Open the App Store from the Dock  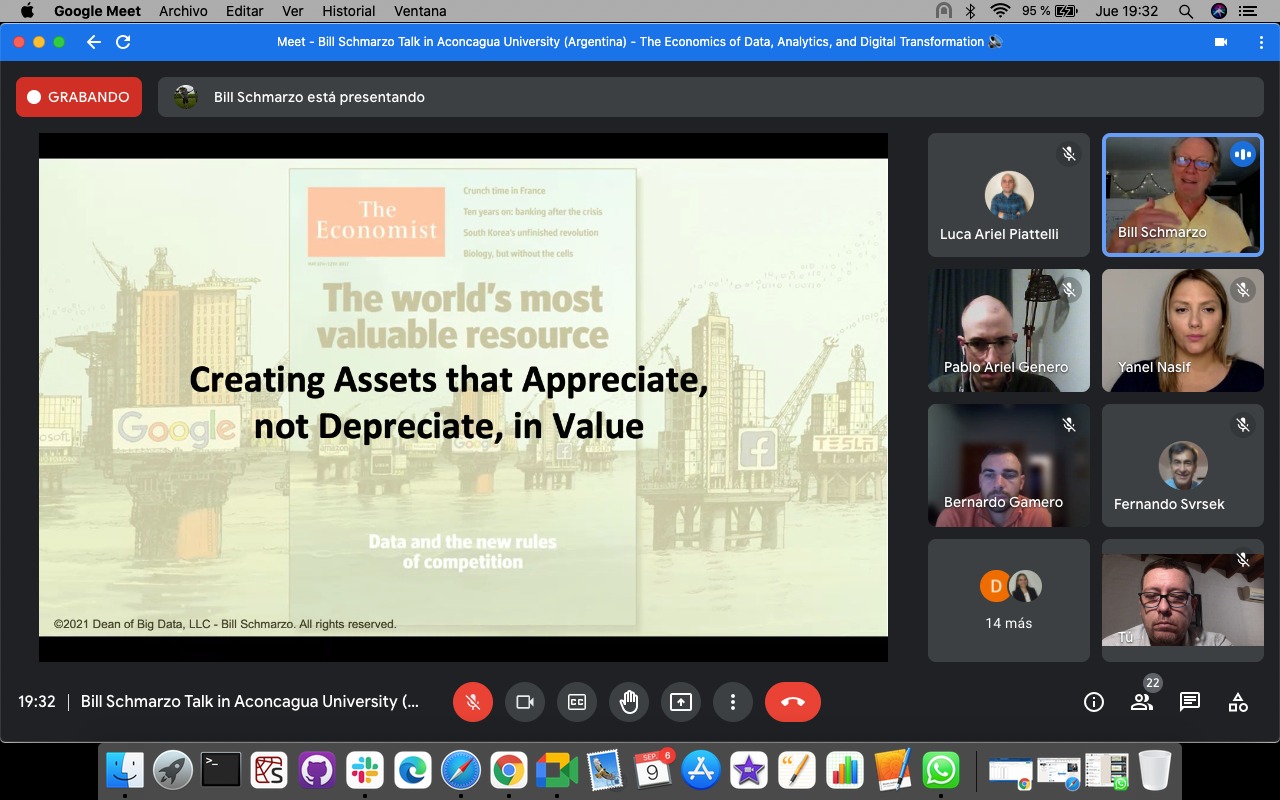pyautogui.click(x=701, y=770)
